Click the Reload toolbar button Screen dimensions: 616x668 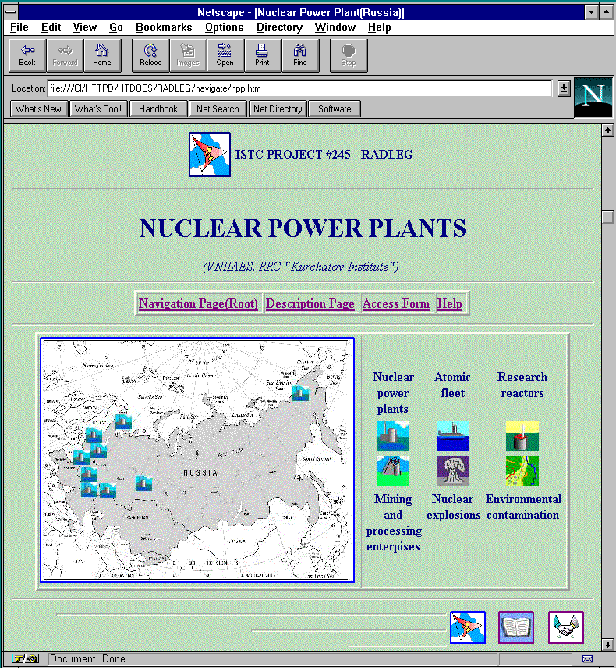point(150,55)
